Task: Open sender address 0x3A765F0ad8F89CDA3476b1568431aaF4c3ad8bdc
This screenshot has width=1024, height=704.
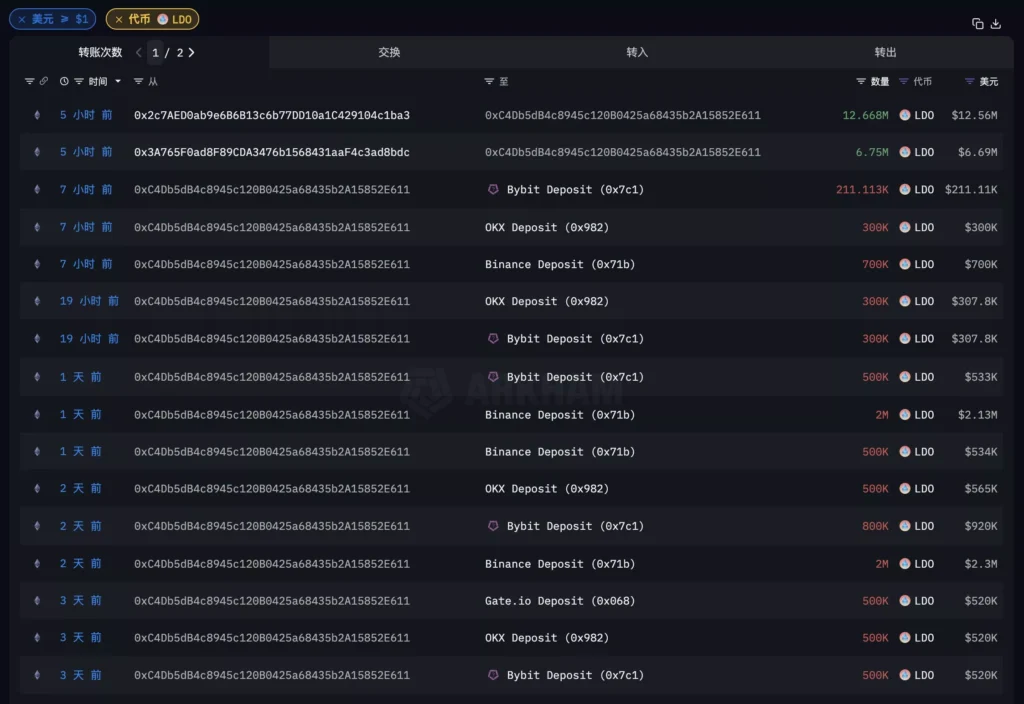Action: point(272,152)
